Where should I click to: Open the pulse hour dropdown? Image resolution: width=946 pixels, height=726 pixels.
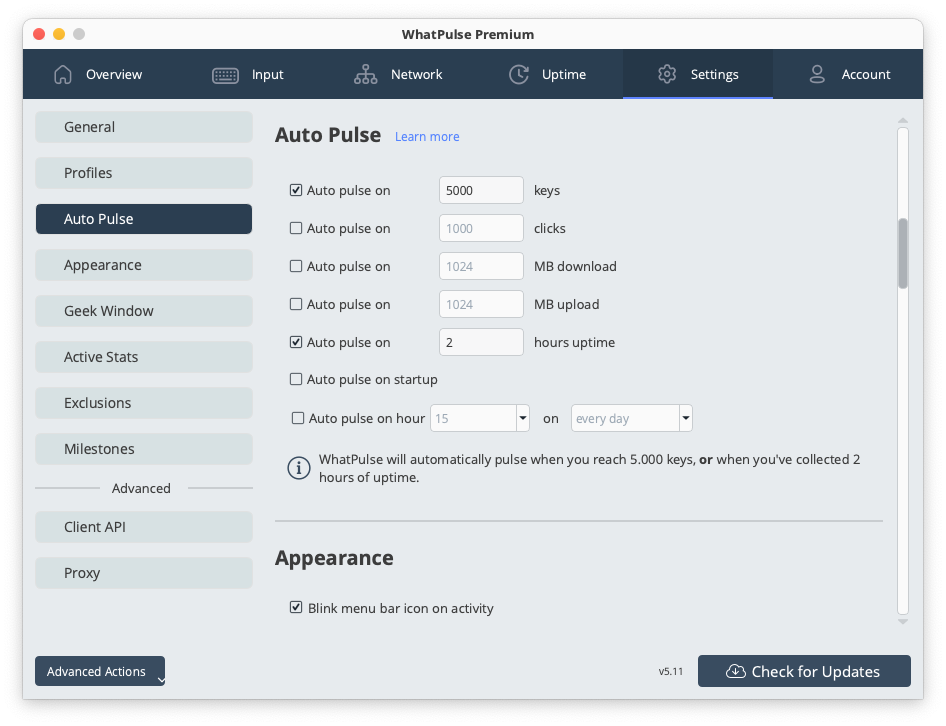521,418
